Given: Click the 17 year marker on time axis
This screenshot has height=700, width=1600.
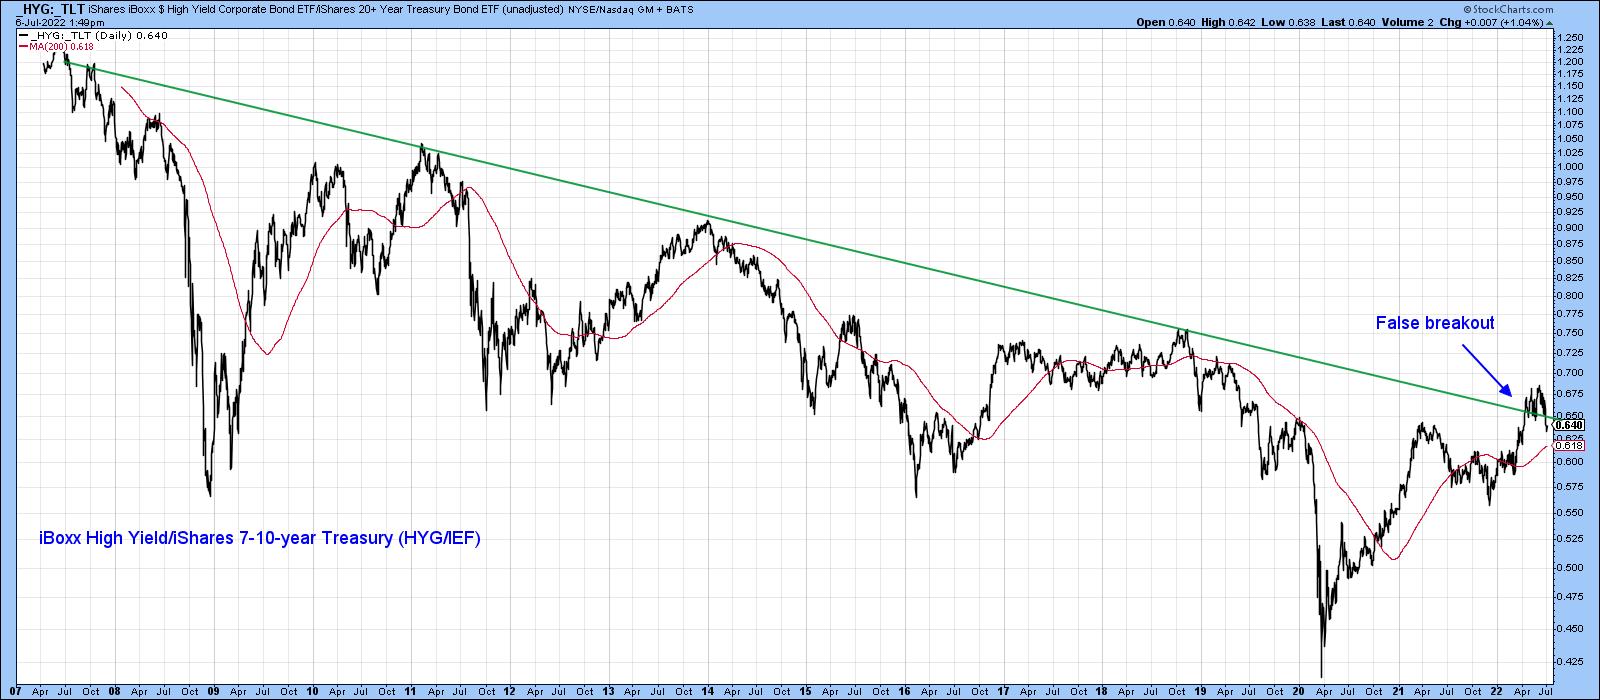Looking at the screenshot, I should [1005, 691].
